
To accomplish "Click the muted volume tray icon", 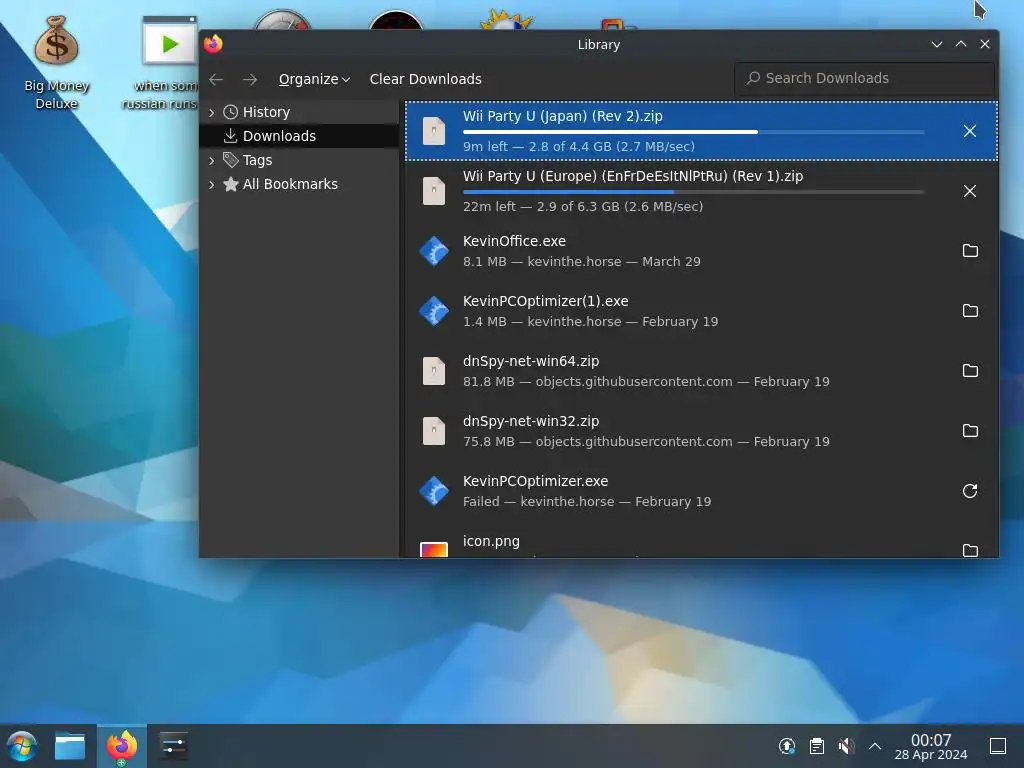I will [x=846, y=746].
